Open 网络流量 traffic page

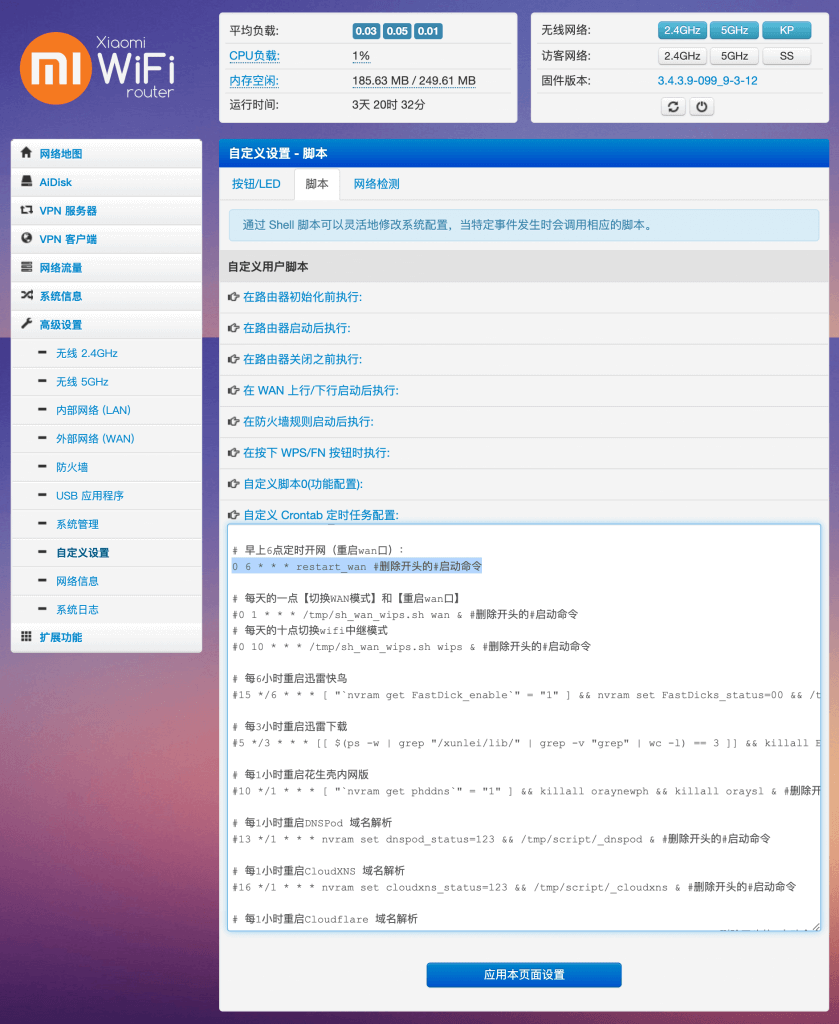point(60,268)
